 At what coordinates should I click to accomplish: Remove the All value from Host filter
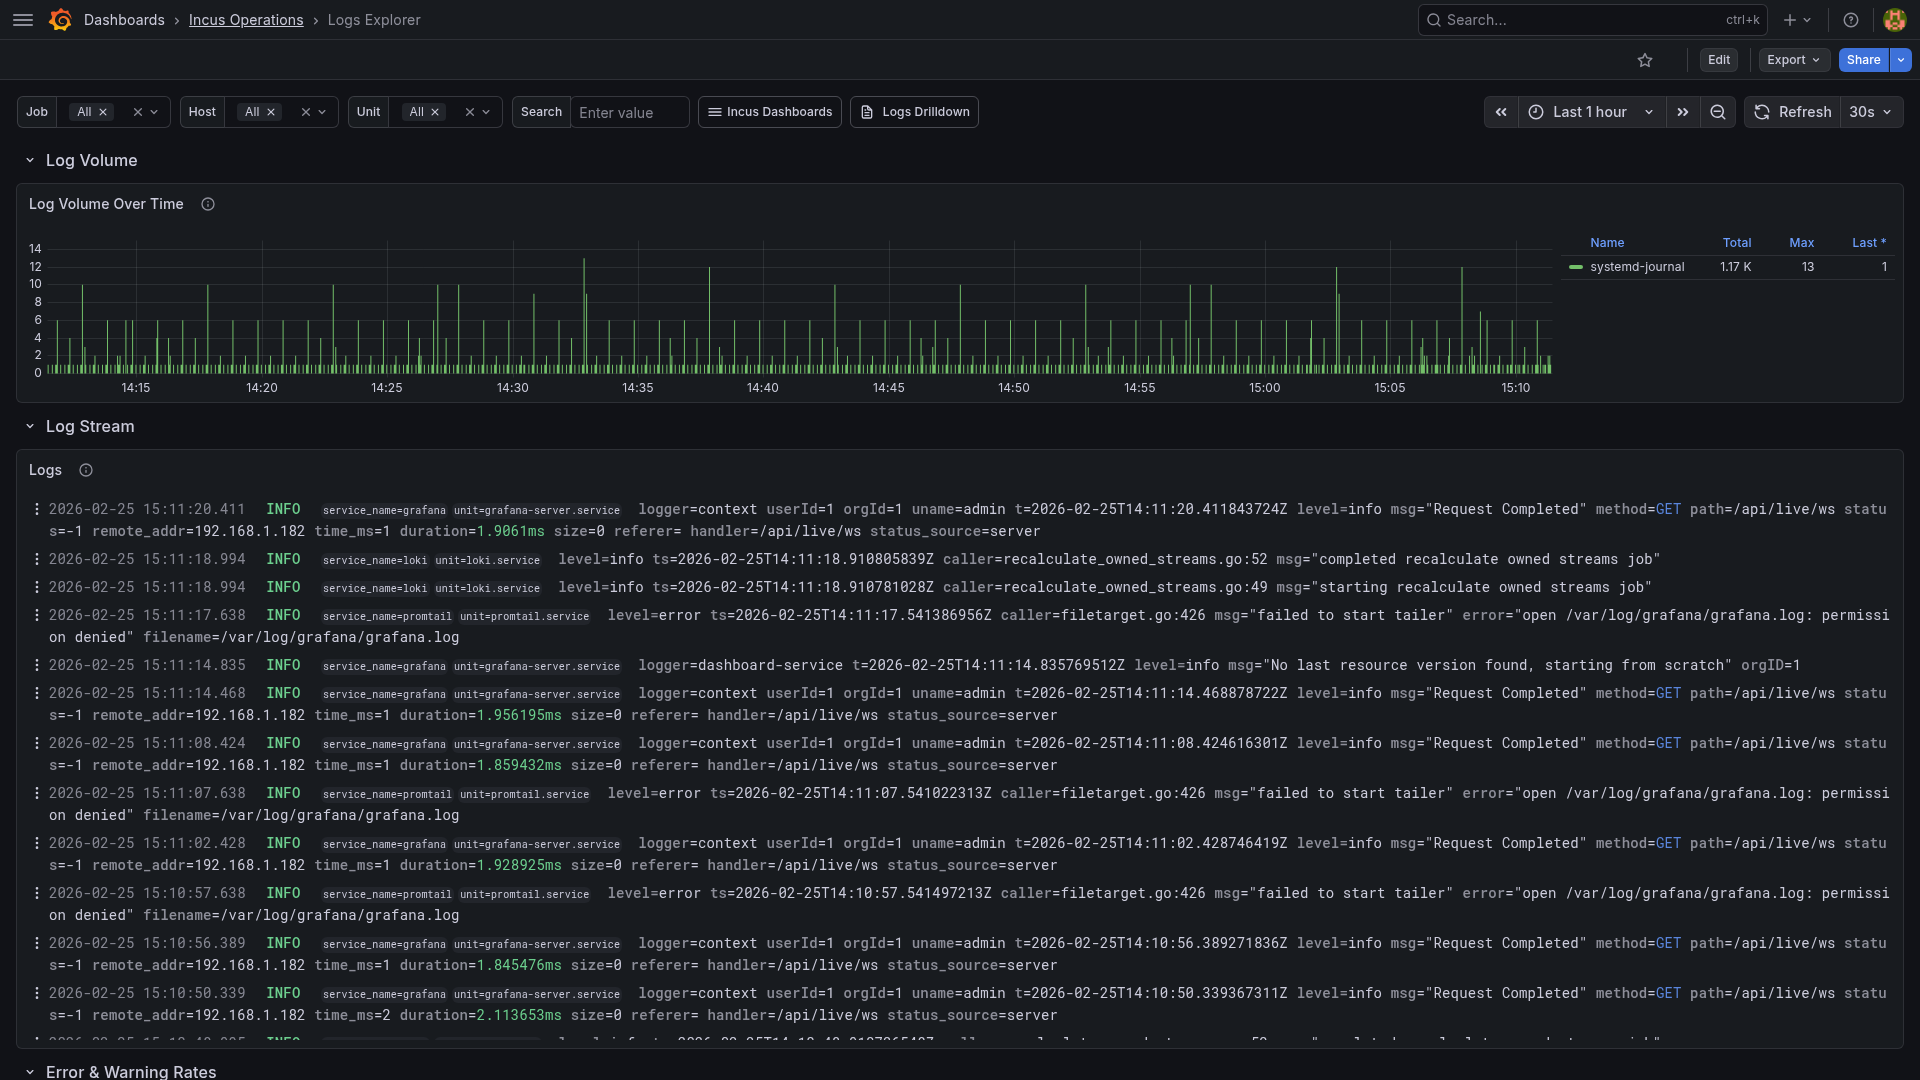271,112
